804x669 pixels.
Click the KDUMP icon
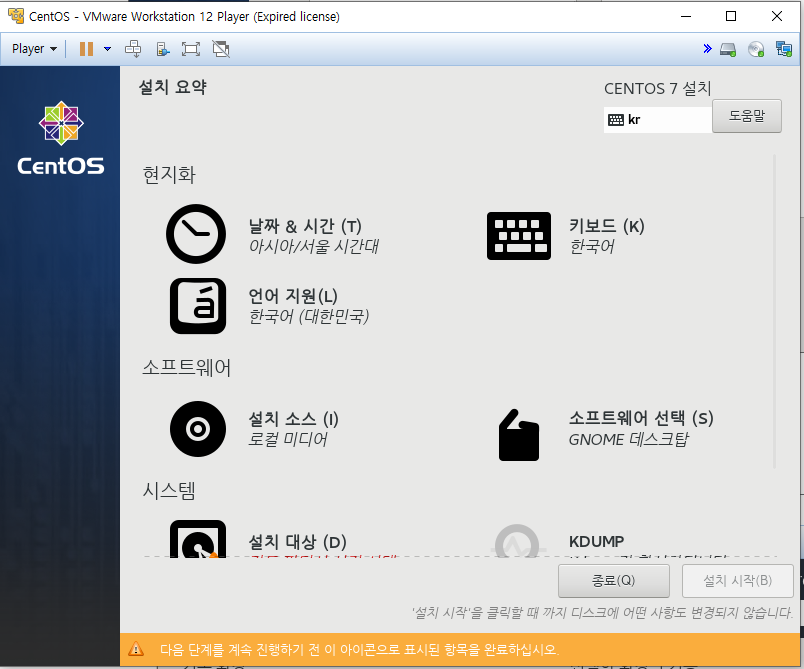(517, 541)
